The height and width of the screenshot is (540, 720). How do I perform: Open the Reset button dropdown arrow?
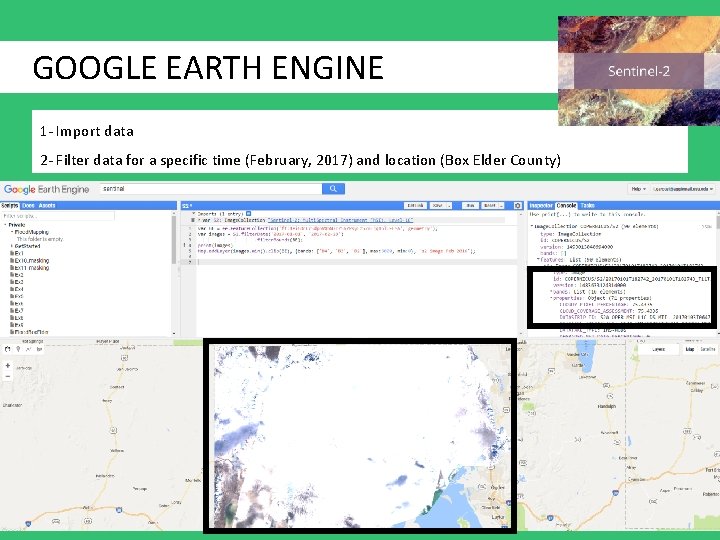(502, 206)
